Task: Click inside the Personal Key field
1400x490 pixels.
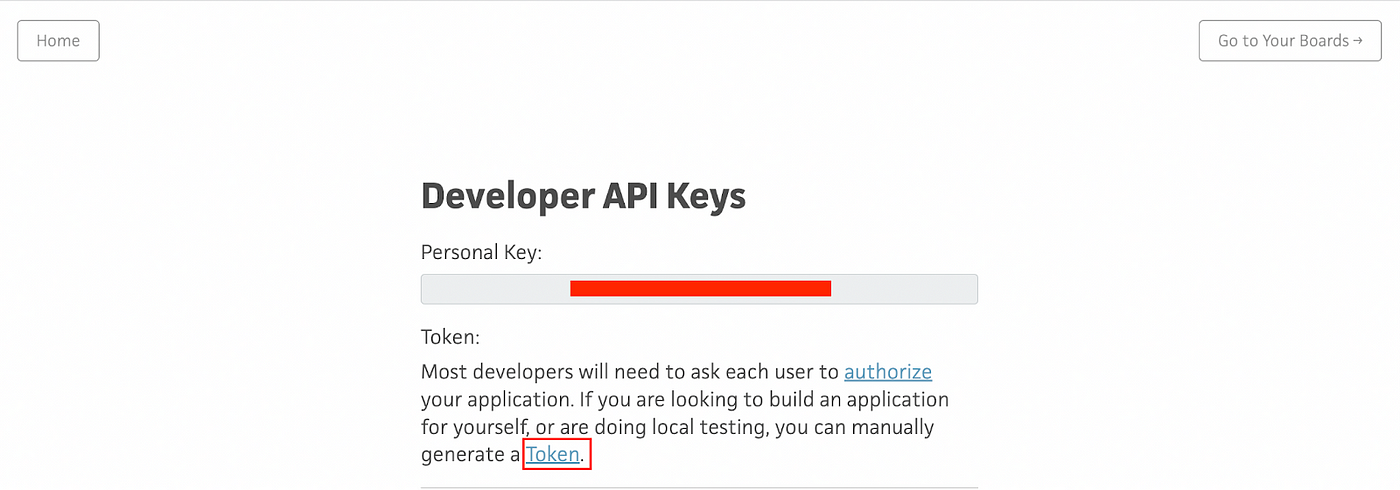Action: 699,289
